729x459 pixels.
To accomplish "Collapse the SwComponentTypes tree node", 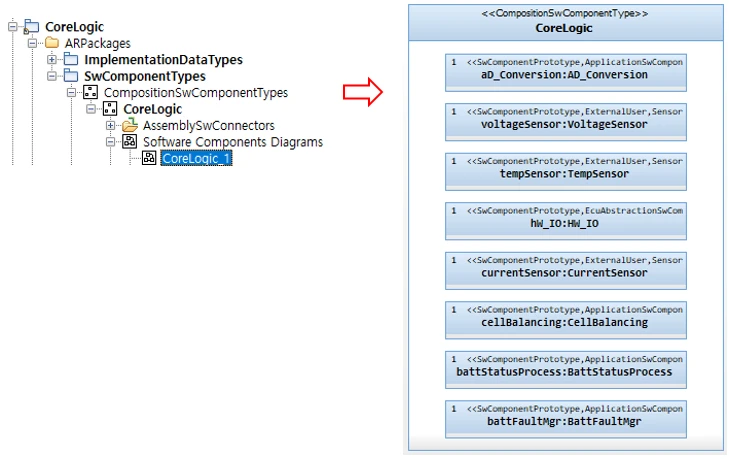I will tap(52, 76).
